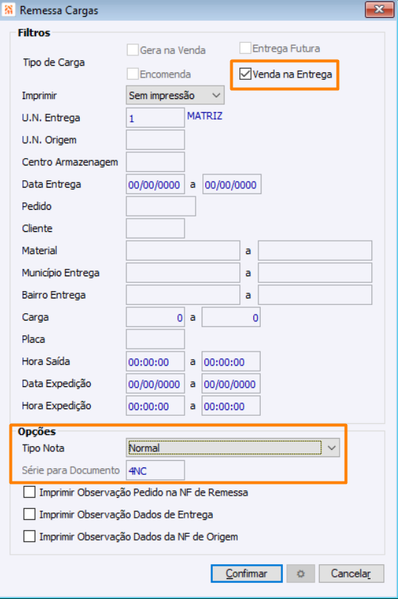Click the MATRIZ unit name text

pyautogui.click(x=205, y=116)
